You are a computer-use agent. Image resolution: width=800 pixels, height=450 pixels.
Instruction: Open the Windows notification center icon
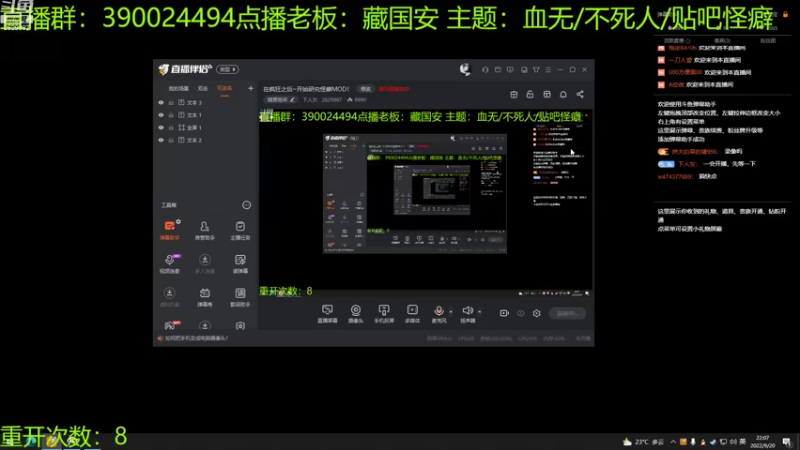pos(787,442)
